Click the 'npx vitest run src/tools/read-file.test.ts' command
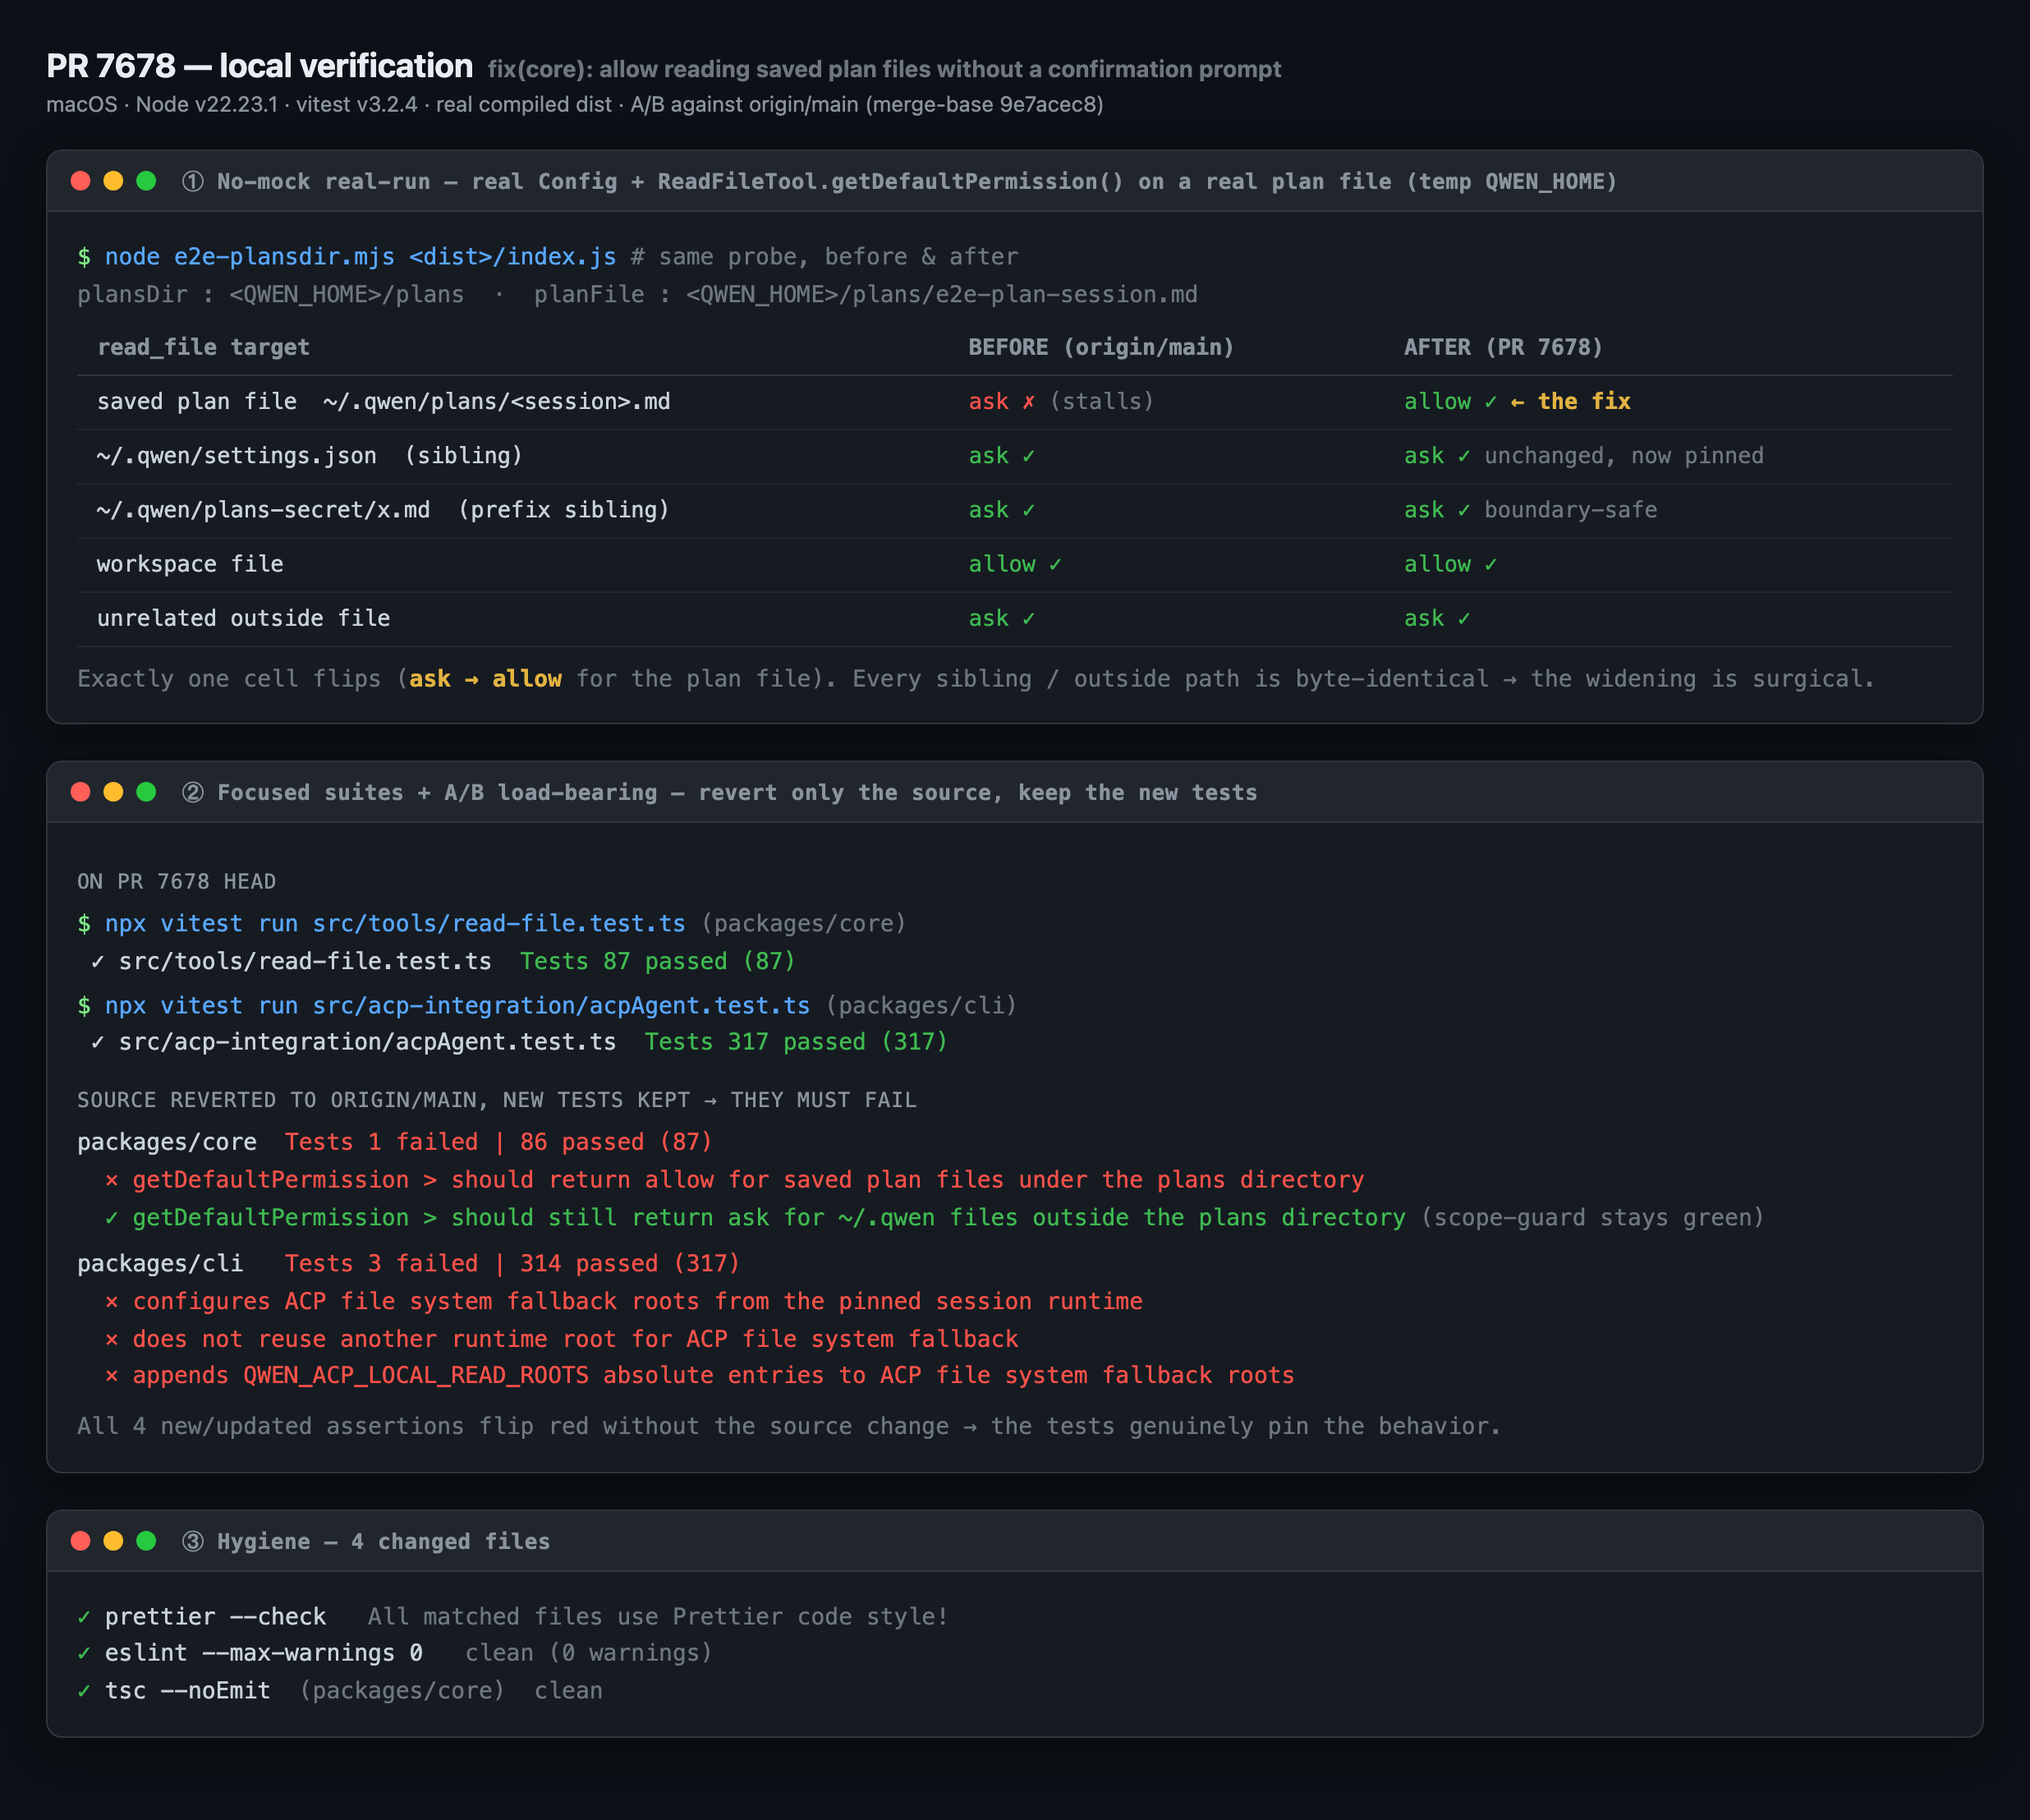Image resolution: width=2030 pixels, height=1820 pixels. [395, 923]
